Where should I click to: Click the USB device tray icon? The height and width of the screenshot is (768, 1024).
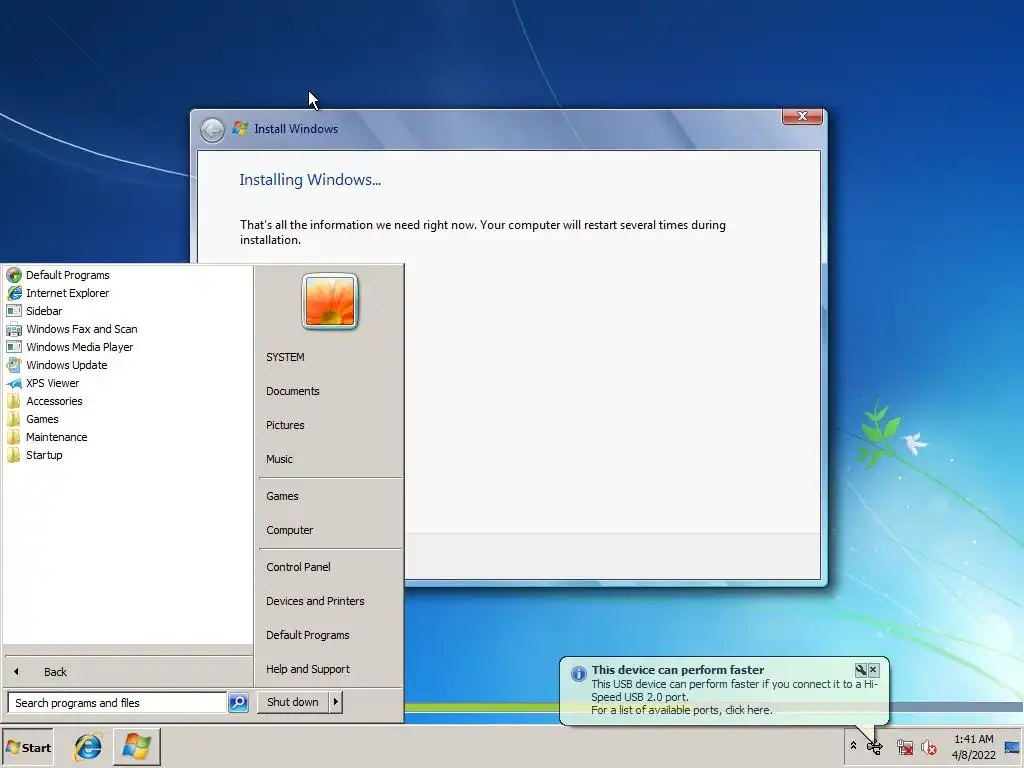point(875,746)
